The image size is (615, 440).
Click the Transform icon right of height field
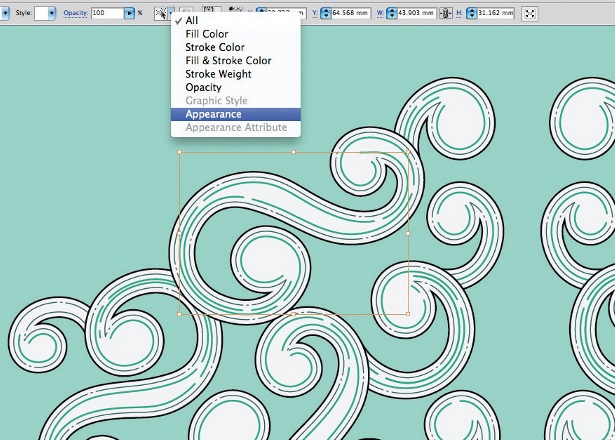click(x=530, y=14)
